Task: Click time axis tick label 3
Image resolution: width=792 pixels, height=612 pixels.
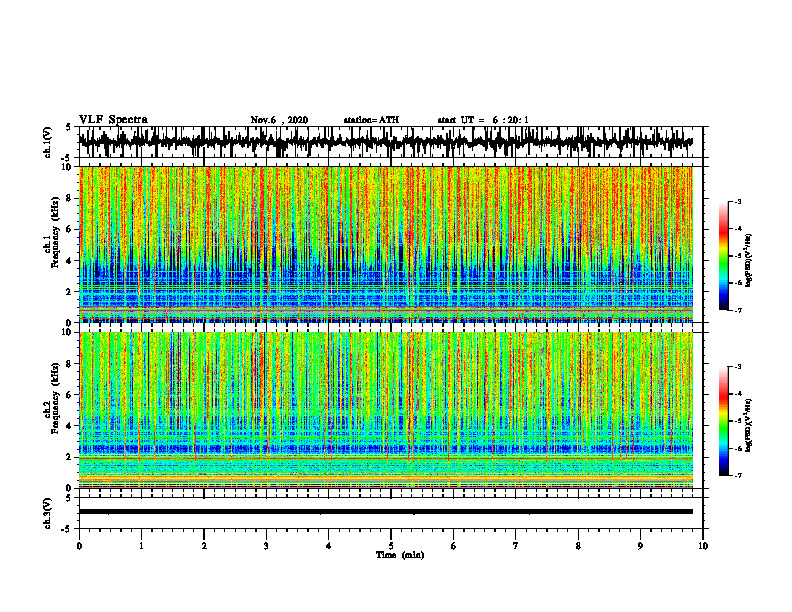Action: coord(266,546)
